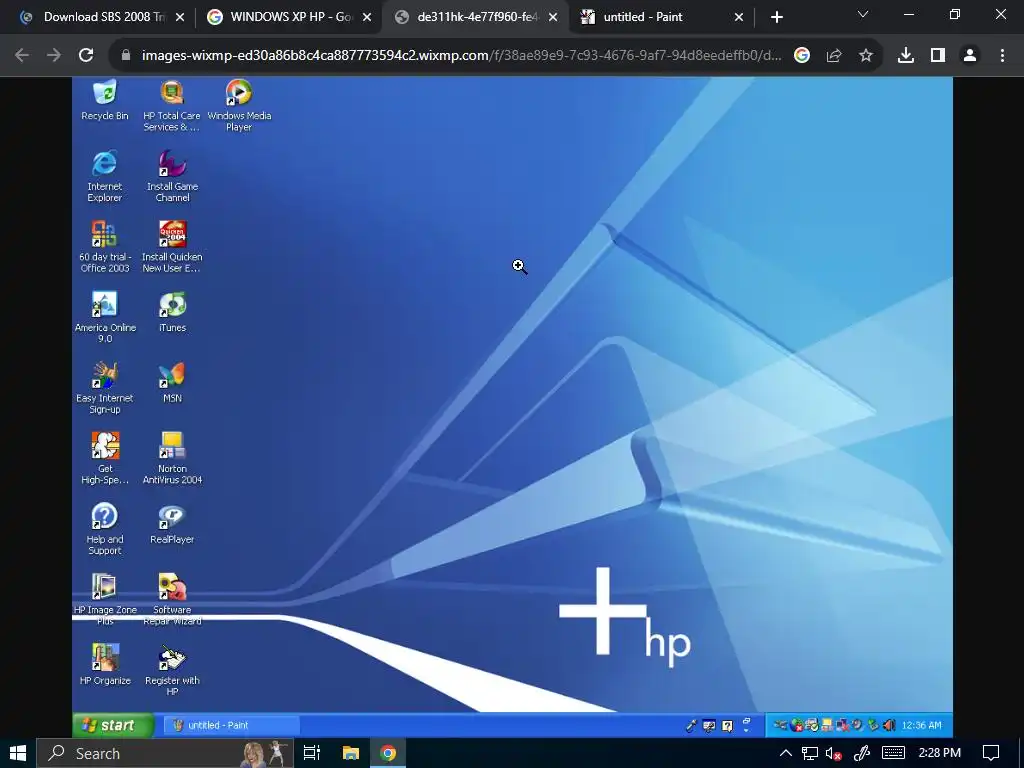This screenshot has width=1024, height=768.
Task: Click the Windows clock 2:28 PM
Action: pos(939,753)
